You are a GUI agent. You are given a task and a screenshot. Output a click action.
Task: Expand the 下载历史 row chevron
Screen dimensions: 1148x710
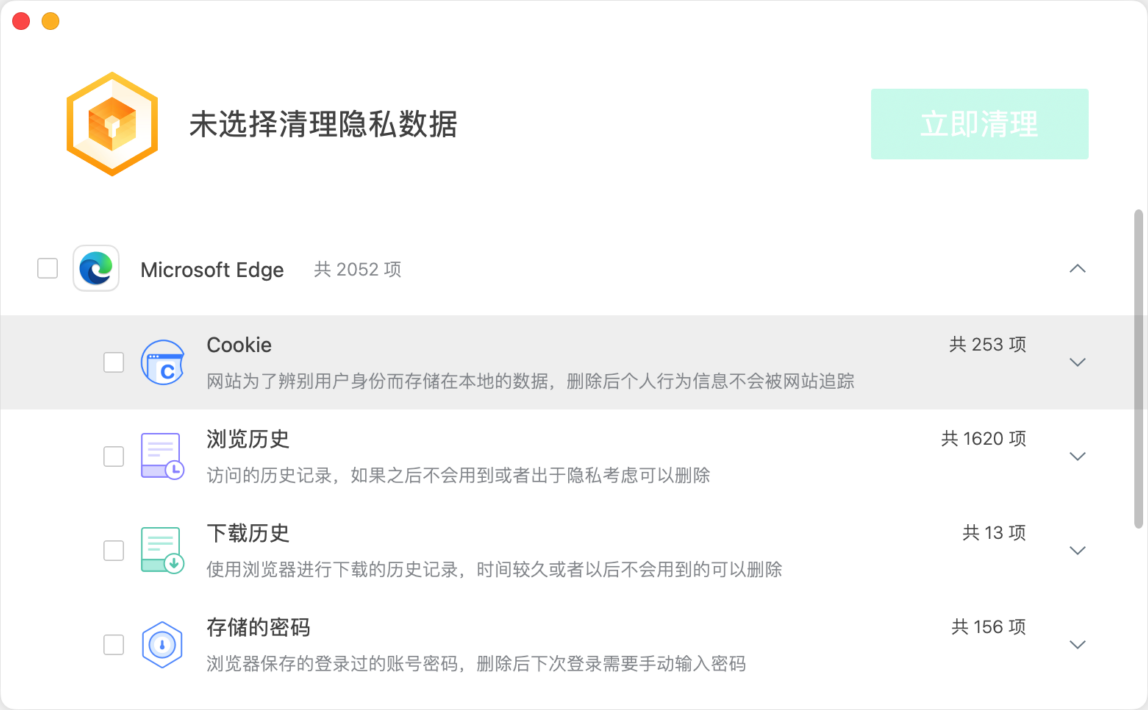[x=1077, y=550]
